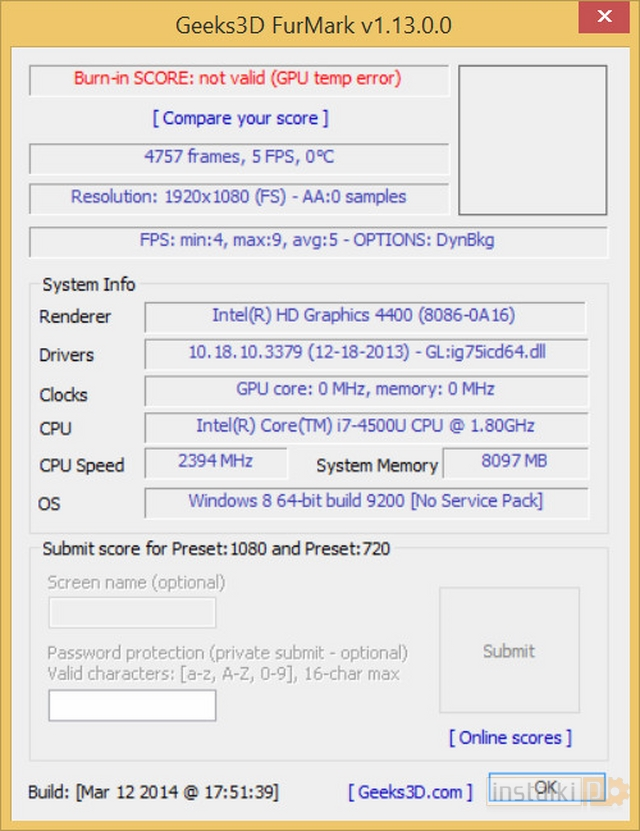640x831 pixels.
Task: Click the FPS min/max/avg options field
Action: coord(318,241)
